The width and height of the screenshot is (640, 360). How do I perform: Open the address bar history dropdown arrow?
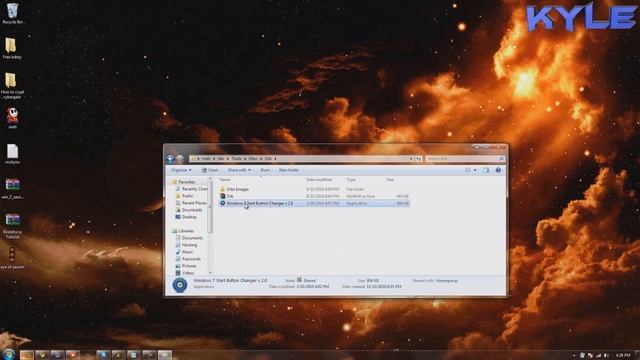411,158
